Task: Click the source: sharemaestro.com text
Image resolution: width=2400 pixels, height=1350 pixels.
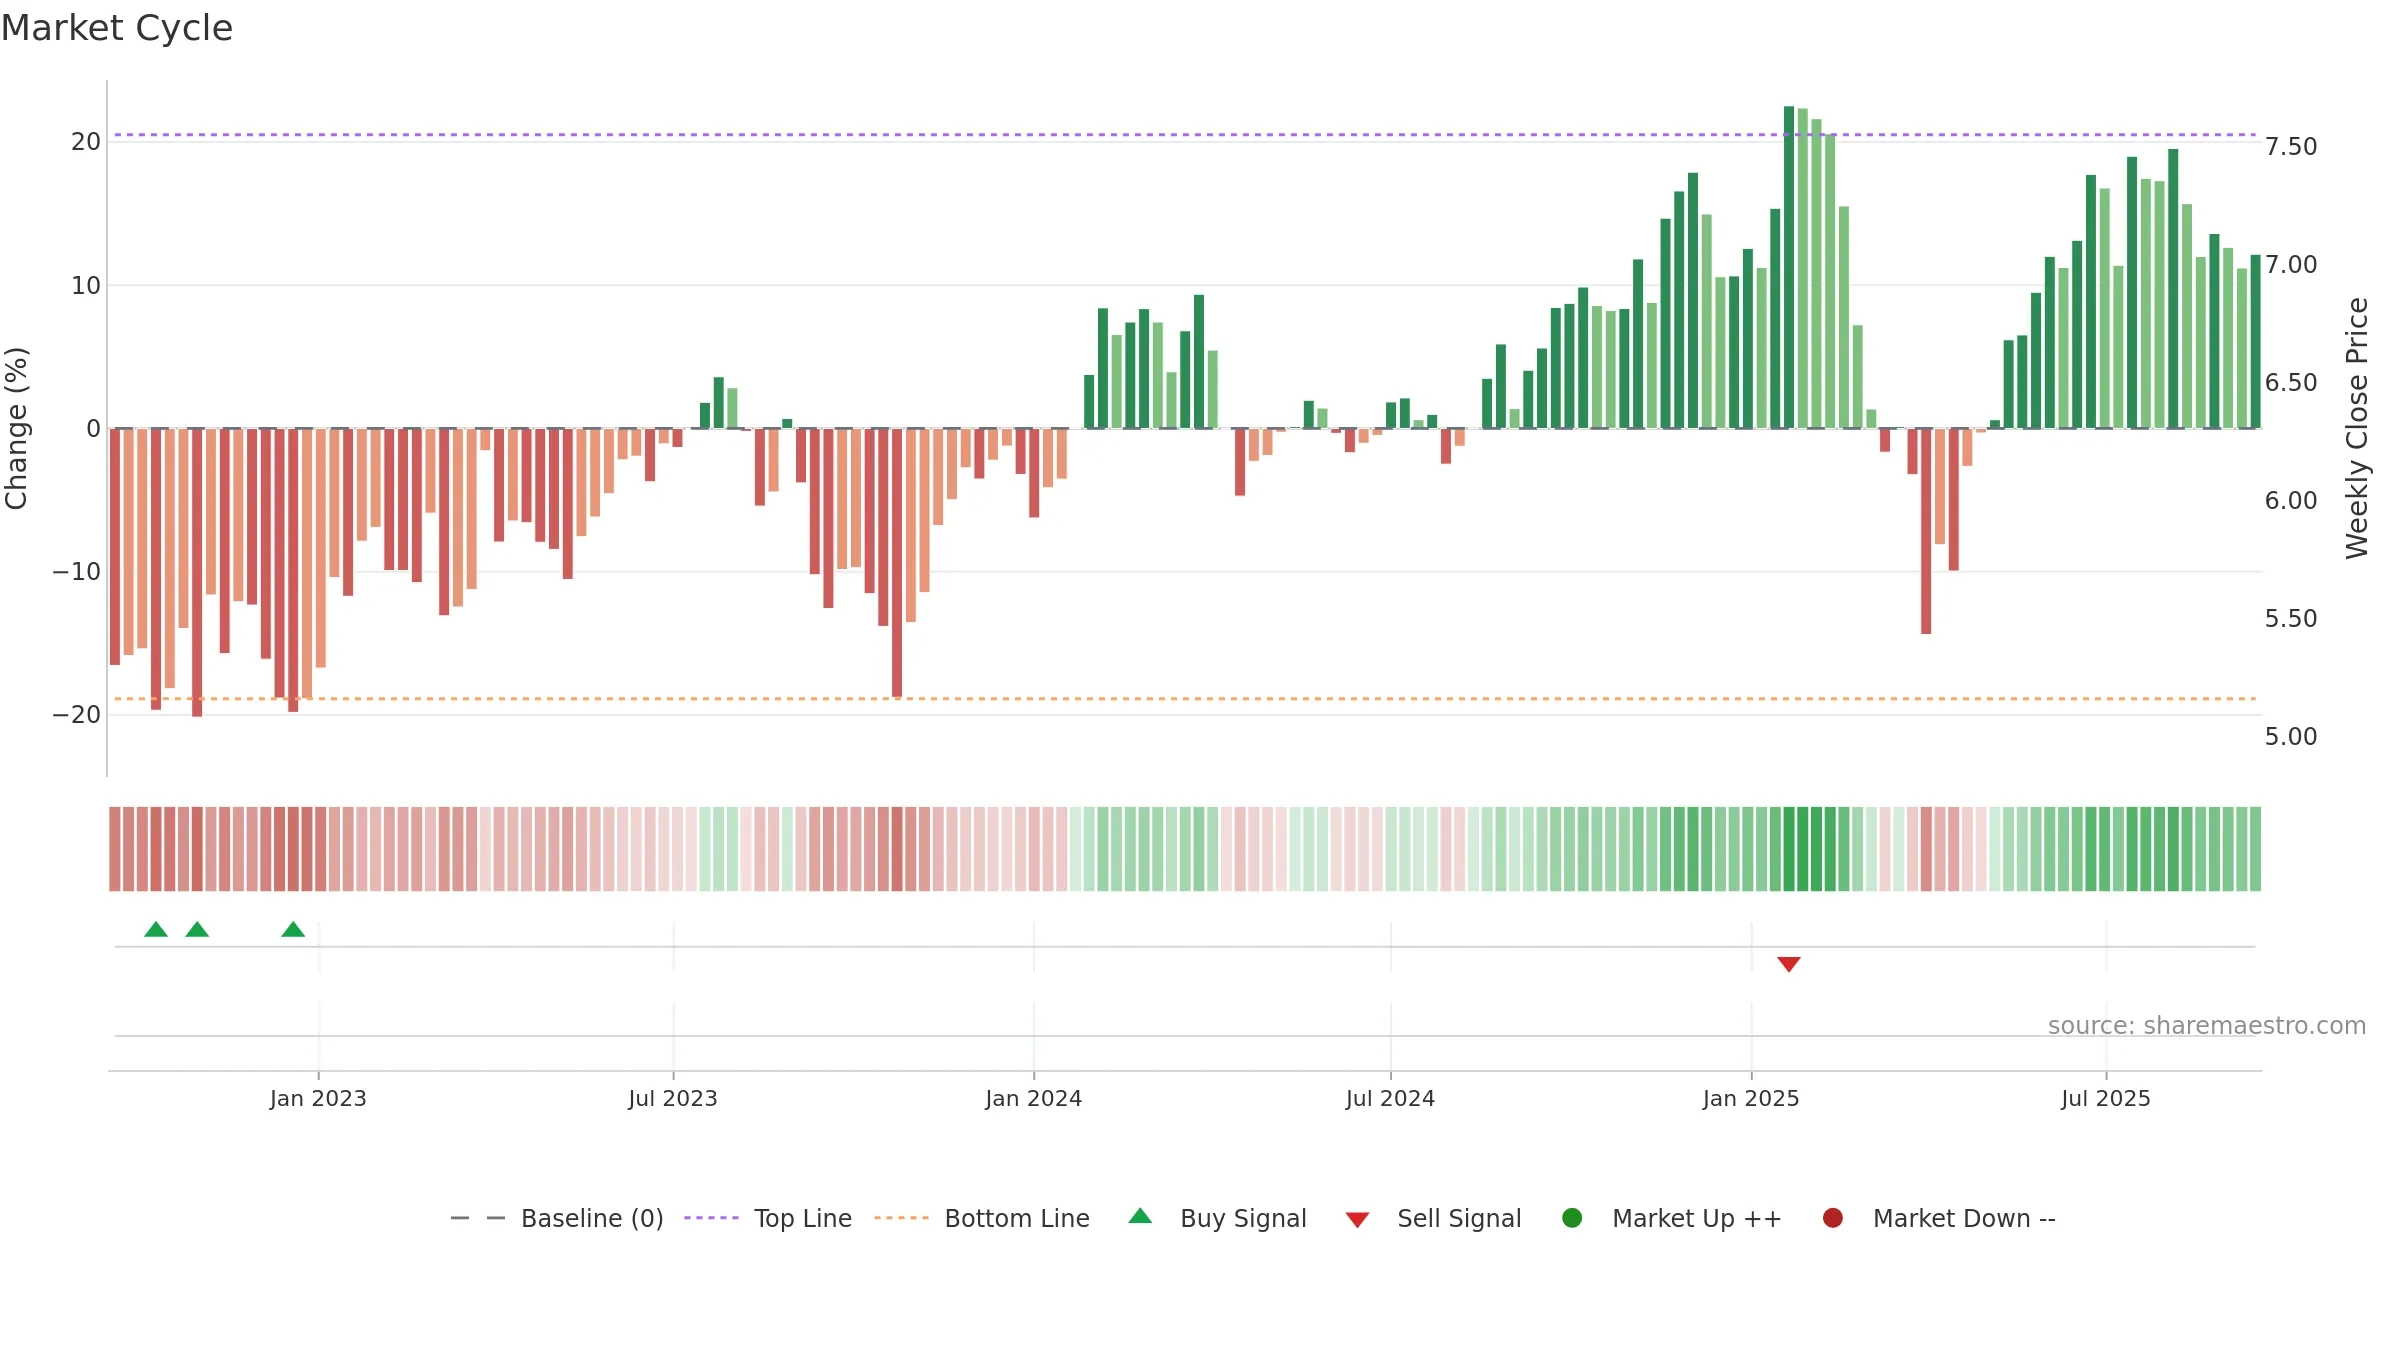Action: click(x=2207, y=1026)
